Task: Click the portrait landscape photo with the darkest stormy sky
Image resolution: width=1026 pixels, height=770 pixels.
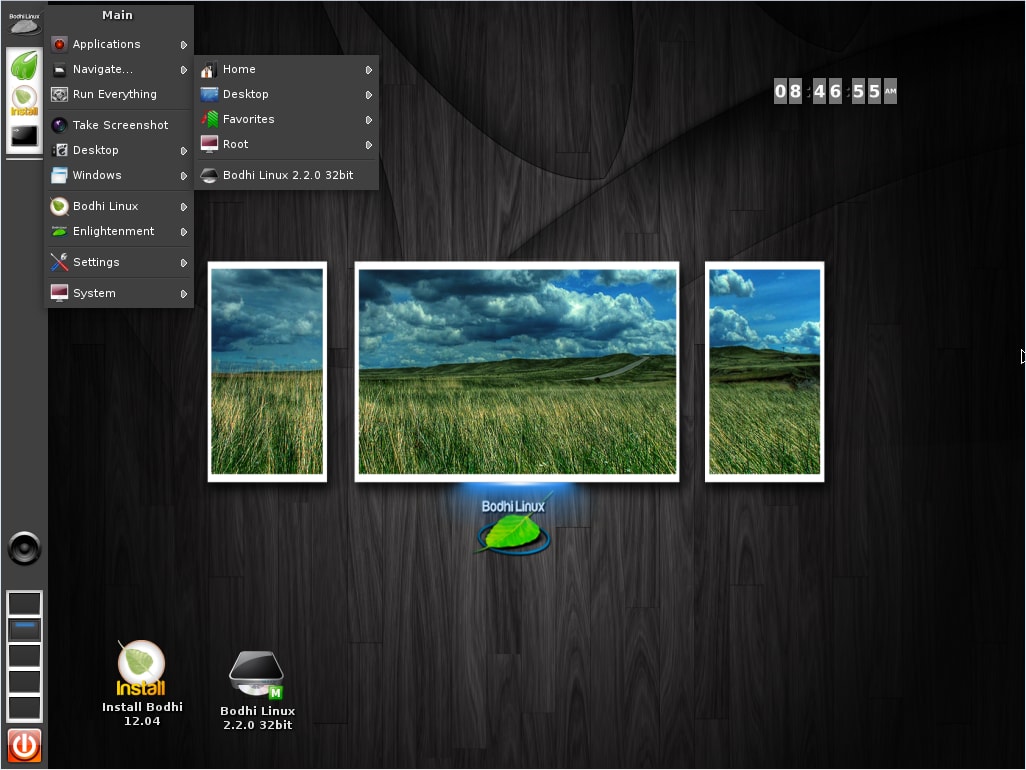Action: coord(267,372)
